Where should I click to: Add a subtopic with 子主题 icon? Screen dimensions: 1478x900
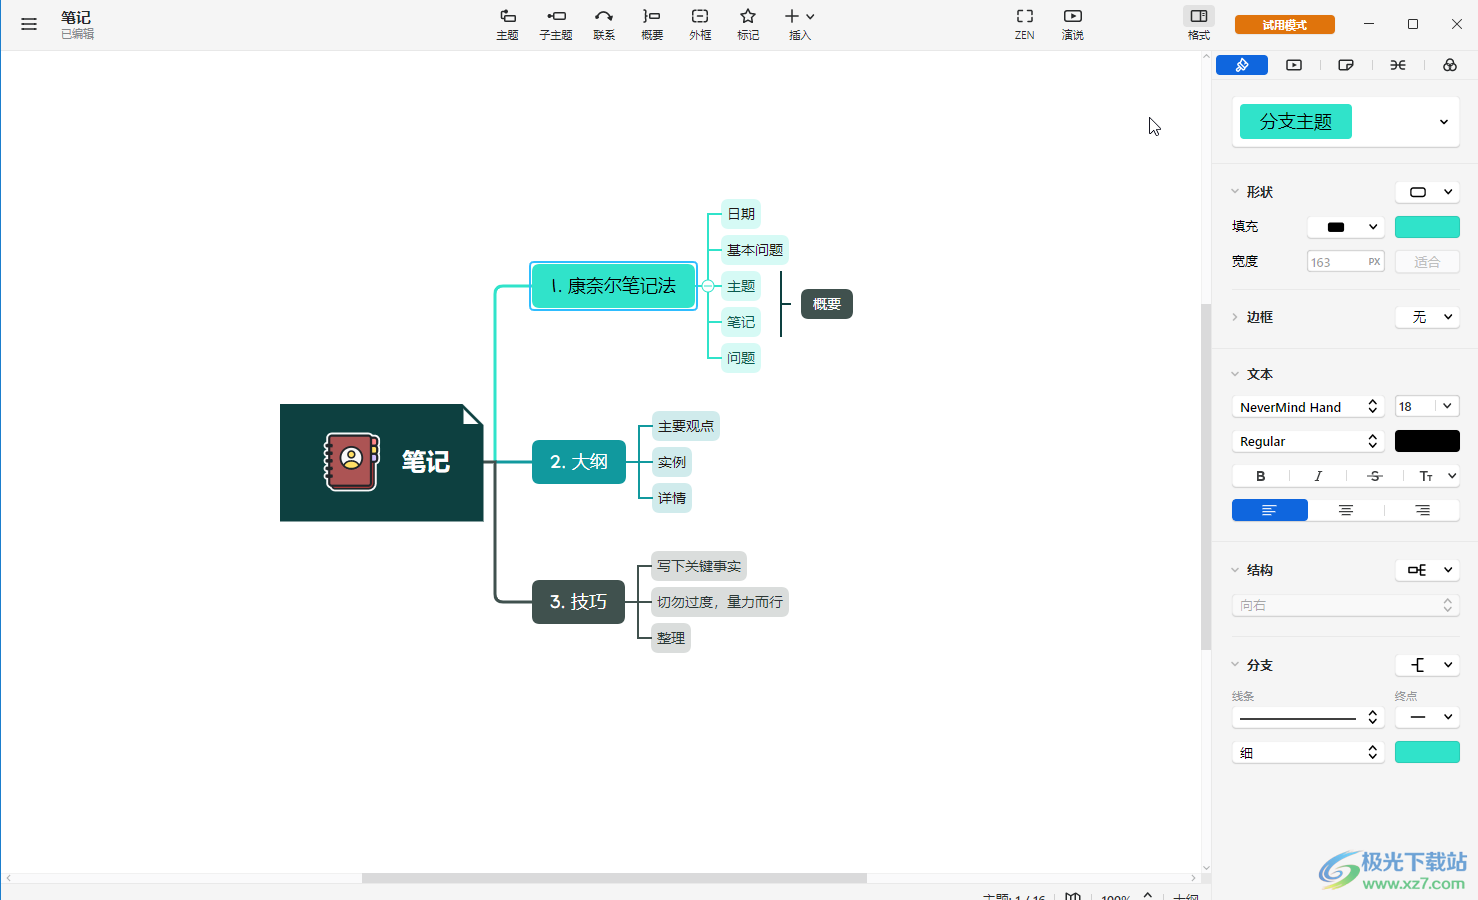pyautogui.click(x=556, y=24)
